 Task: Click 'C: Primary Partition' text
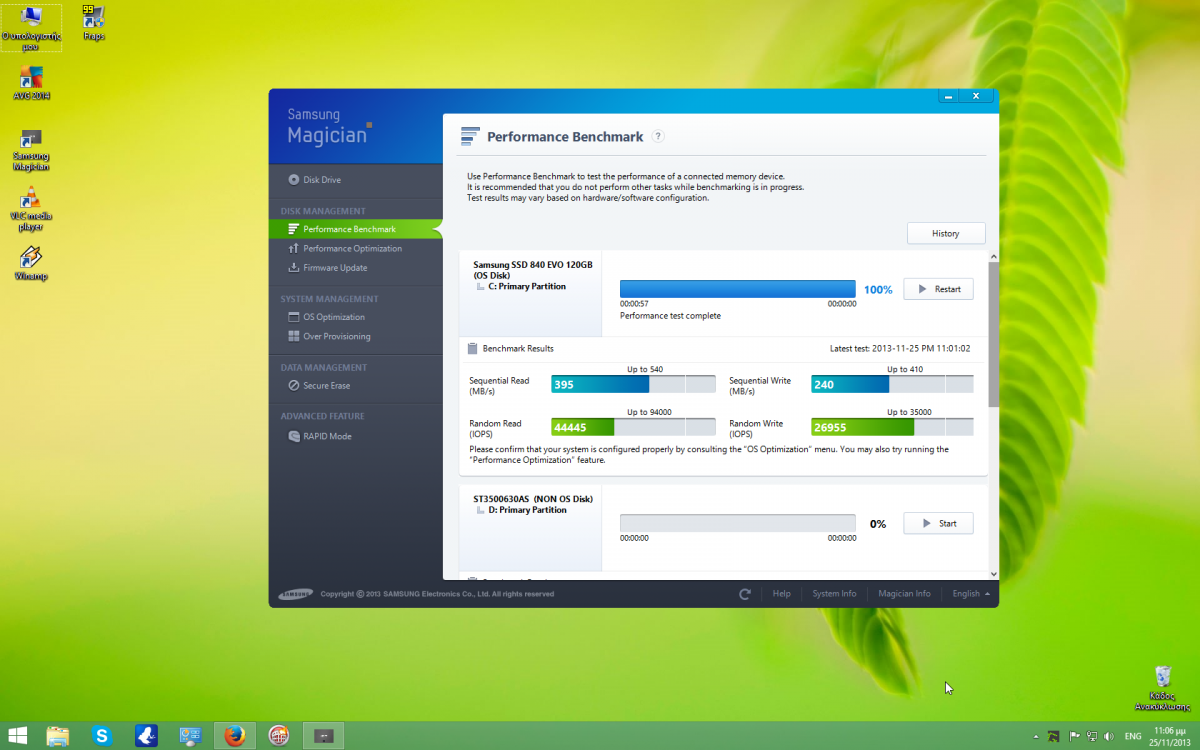pyautogui.click(x=527, y=286)
